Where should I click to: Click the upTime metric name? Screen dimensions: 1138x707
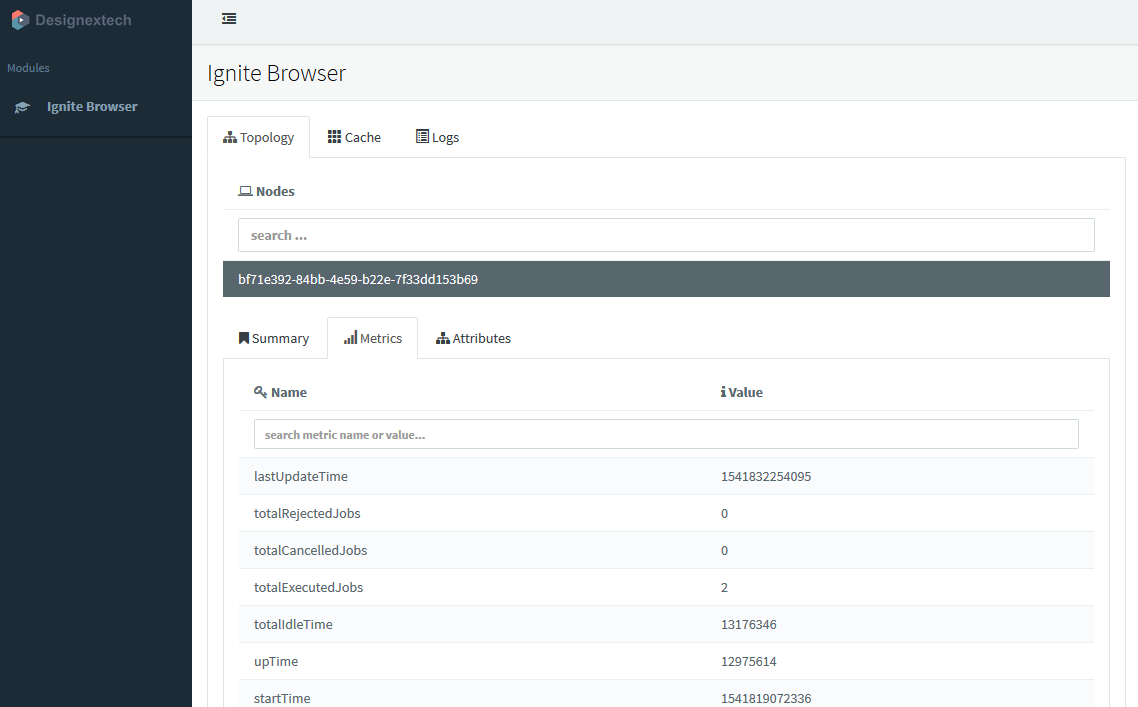(276, 662)
